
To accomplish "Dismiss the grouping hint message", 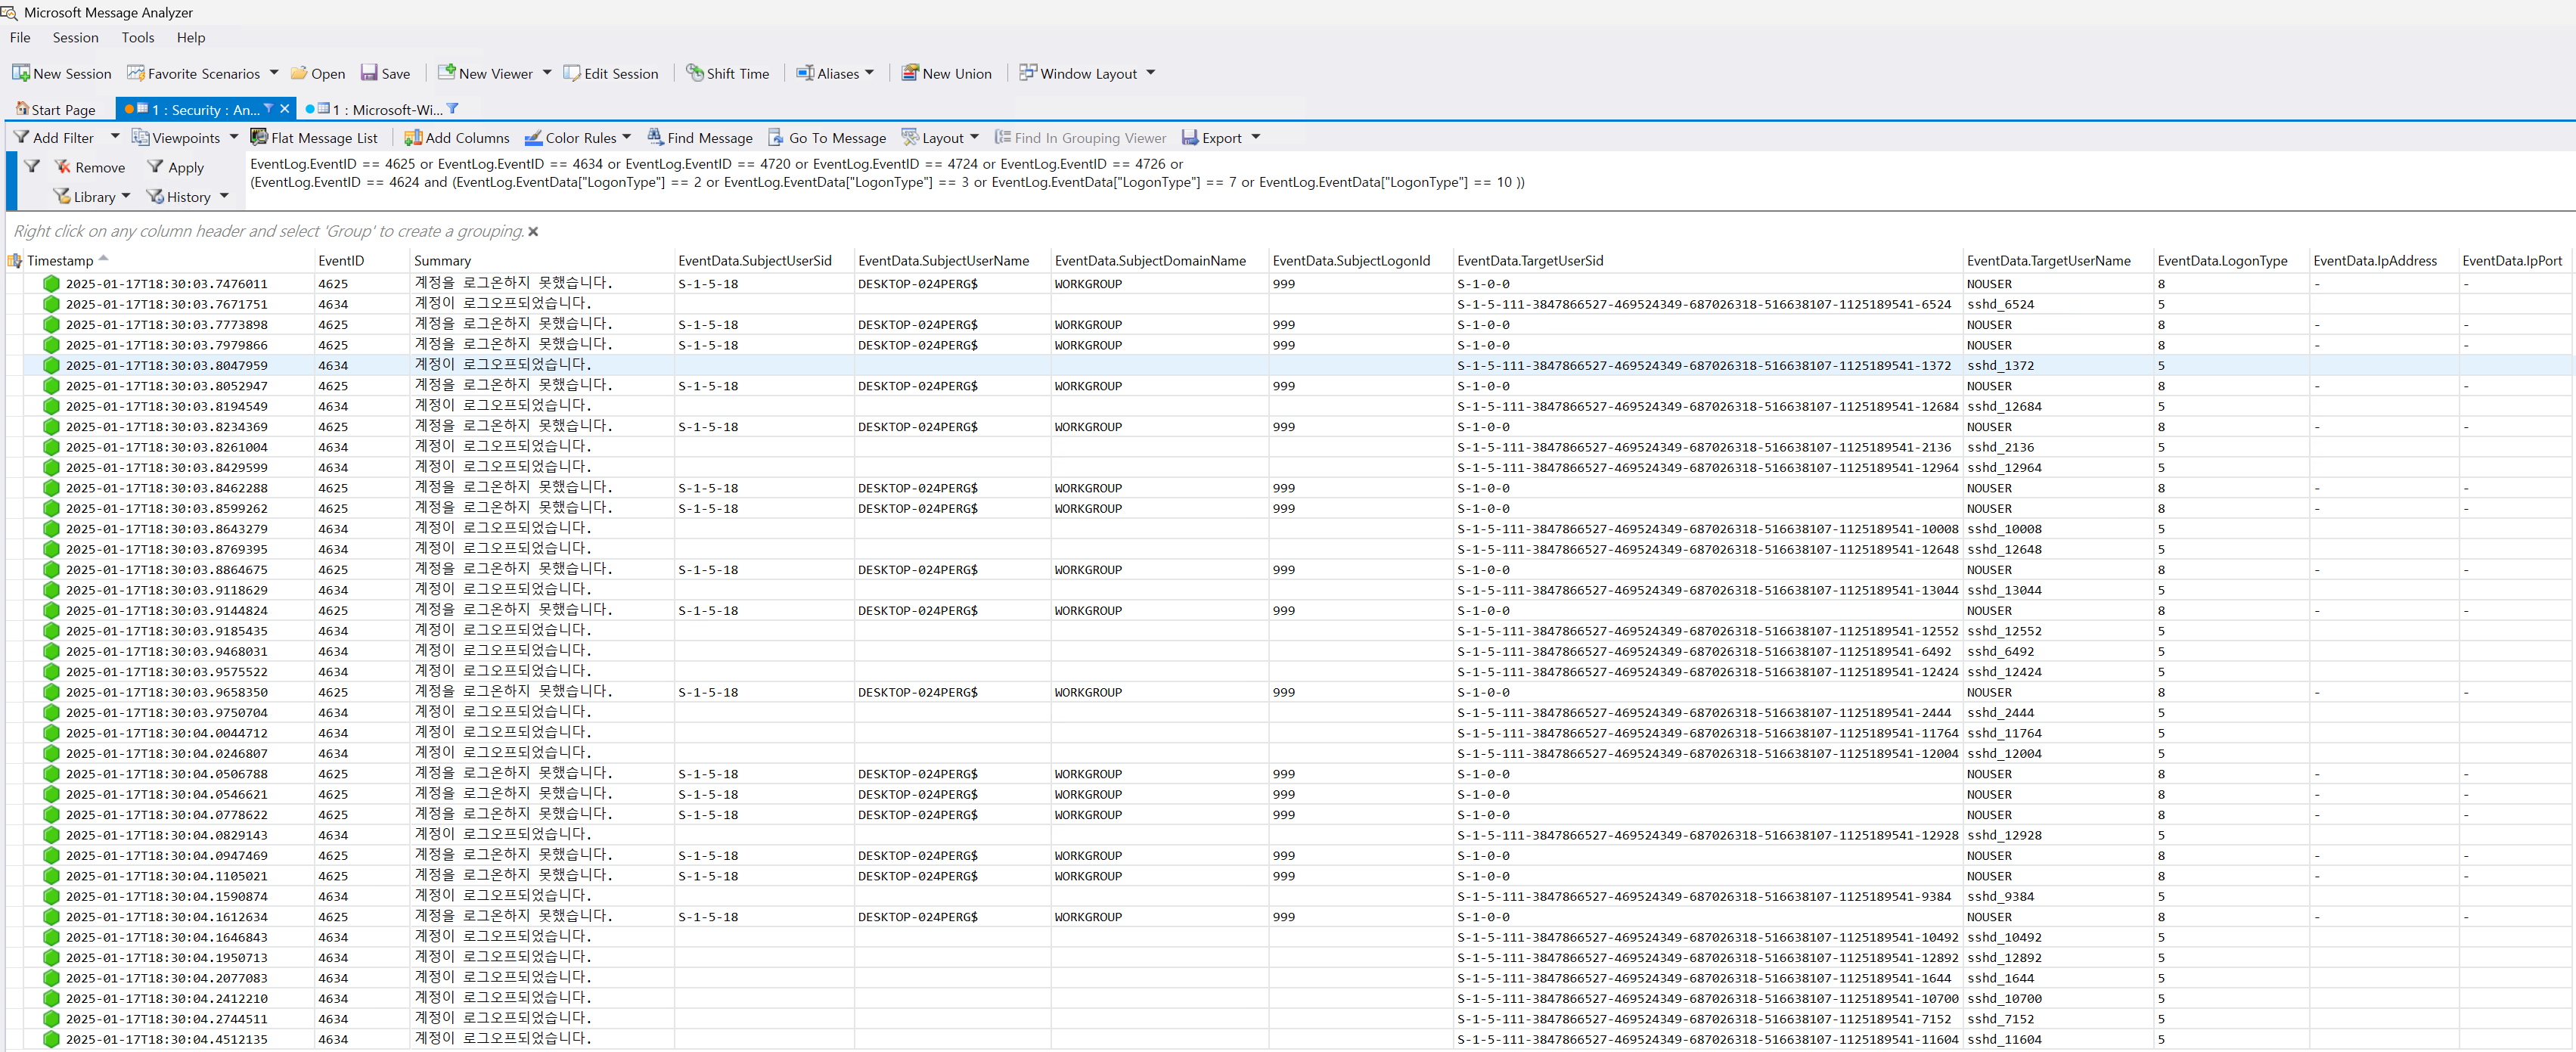I will tap(533, 232).
